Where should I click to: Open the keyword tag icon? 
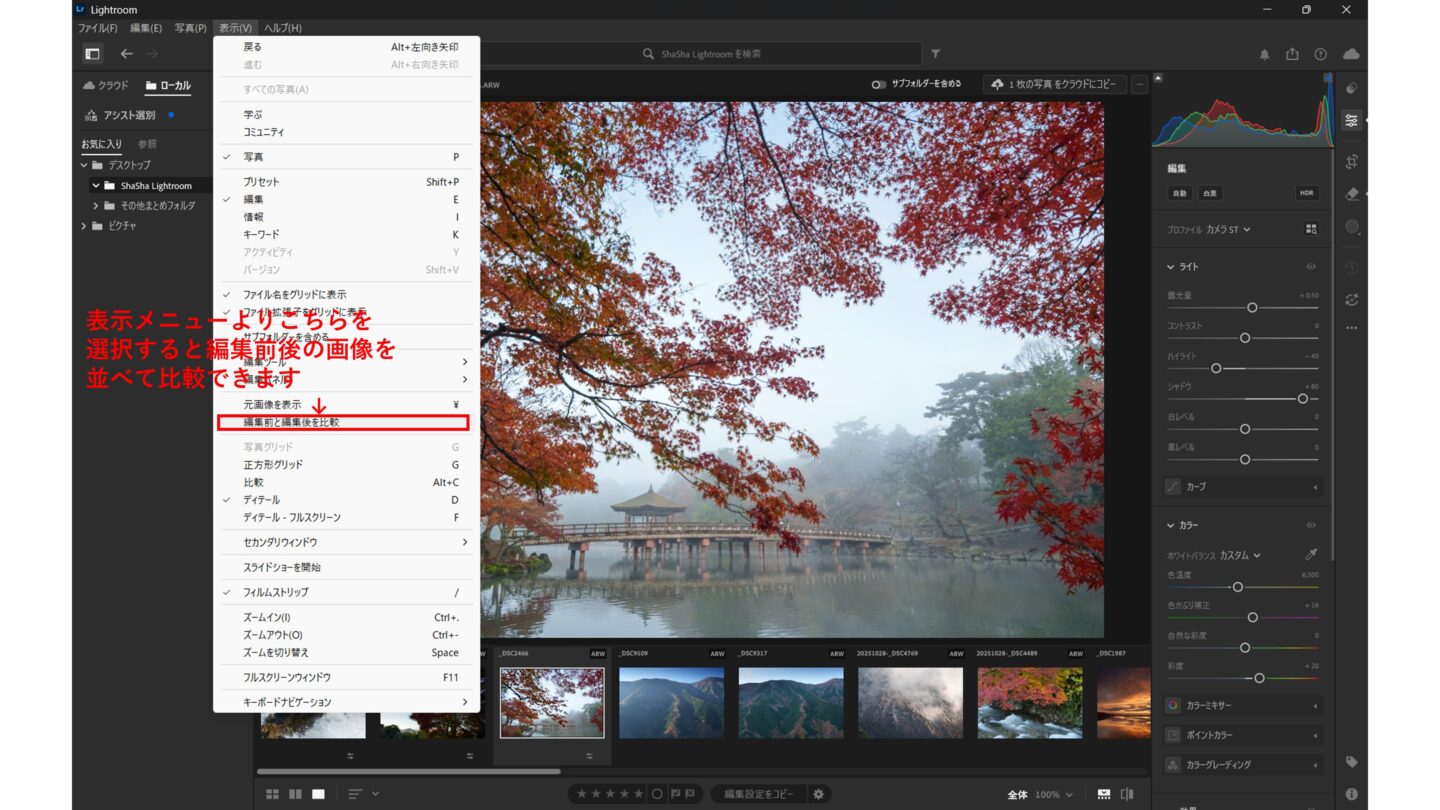(1352, 762)
